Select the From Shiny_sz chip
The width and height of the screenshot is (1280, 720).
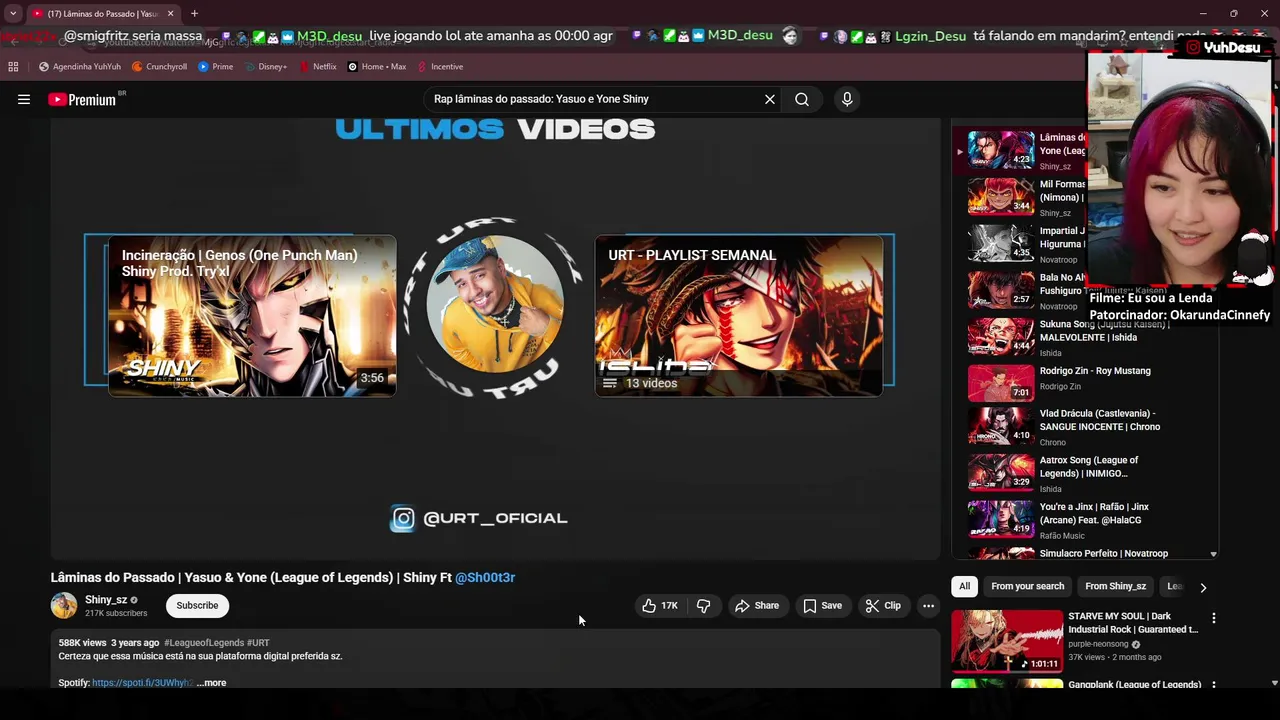1115,586
